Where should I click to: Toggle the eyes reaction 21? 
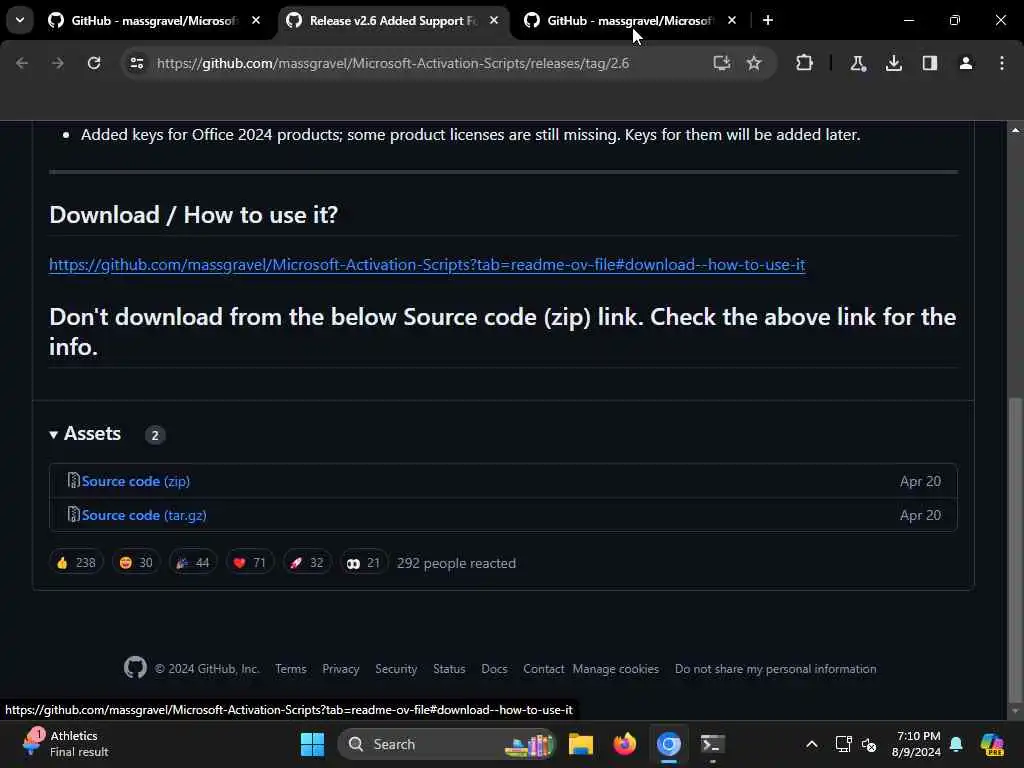363,563
